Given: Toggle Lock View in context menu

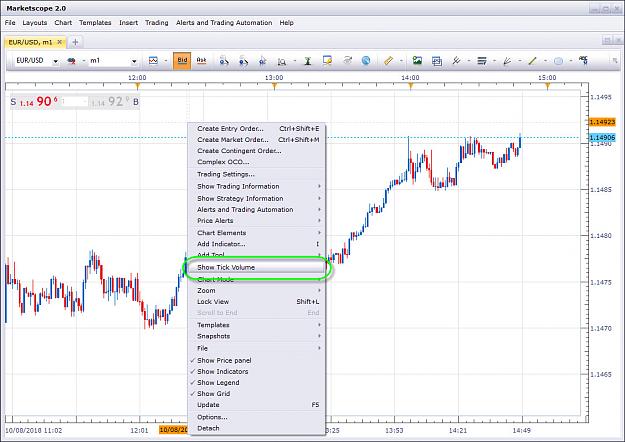Looking at the screenshot, I should pyautogui.click(x=257, y=302).
